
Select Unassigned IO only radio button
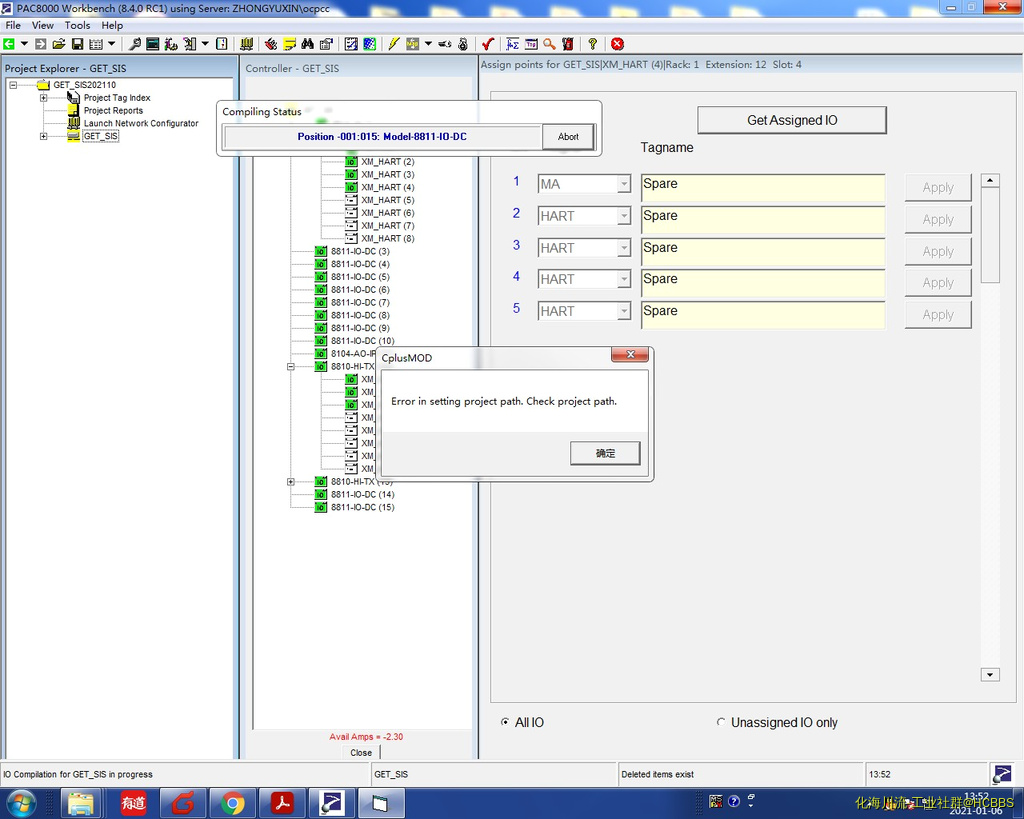tap(721, 722)
